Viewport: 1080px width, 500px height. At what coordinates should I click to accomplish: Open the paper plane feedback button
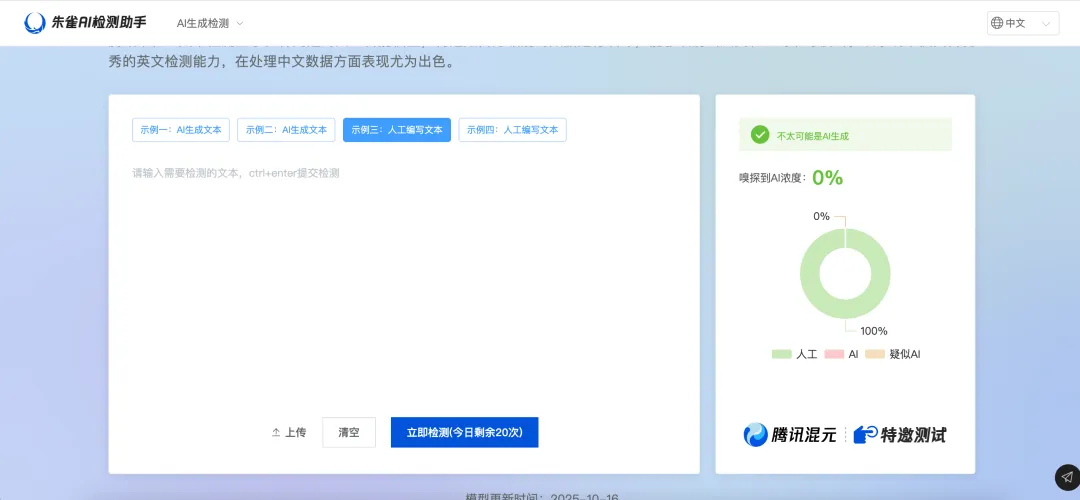[x=1067, y=477]
